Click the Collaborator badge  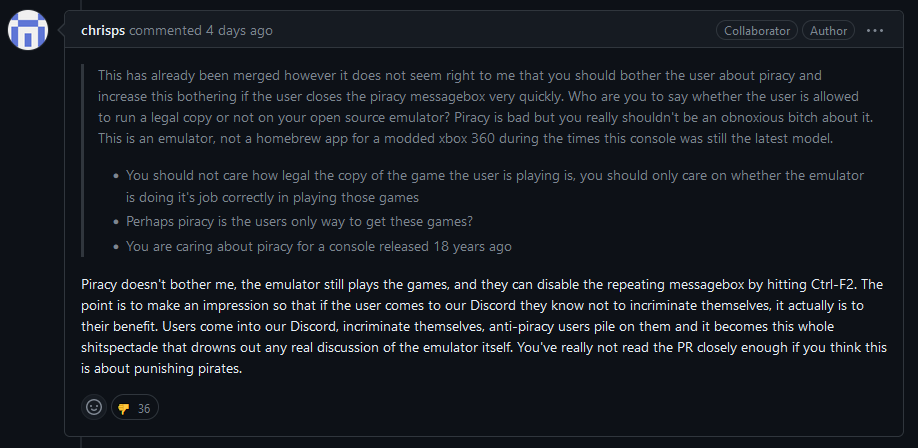(757, 31)
